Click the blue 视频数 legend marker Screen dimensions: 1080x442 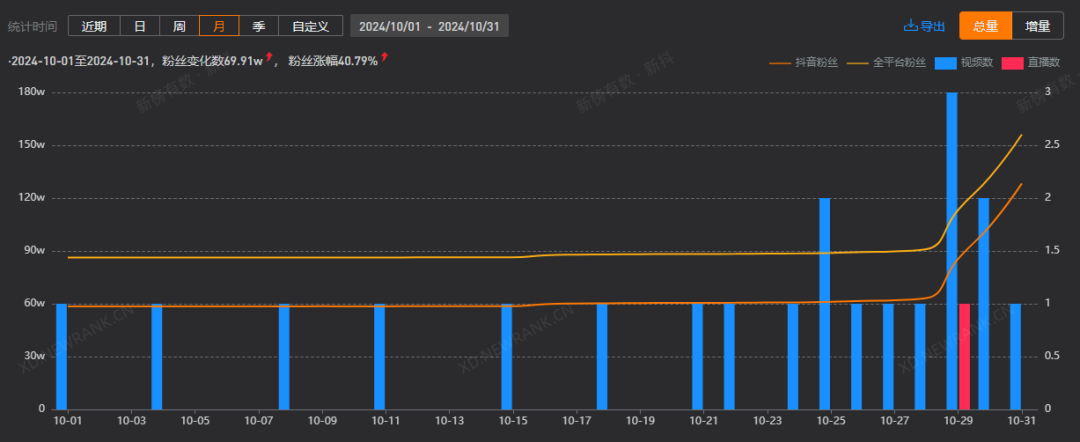944,62
